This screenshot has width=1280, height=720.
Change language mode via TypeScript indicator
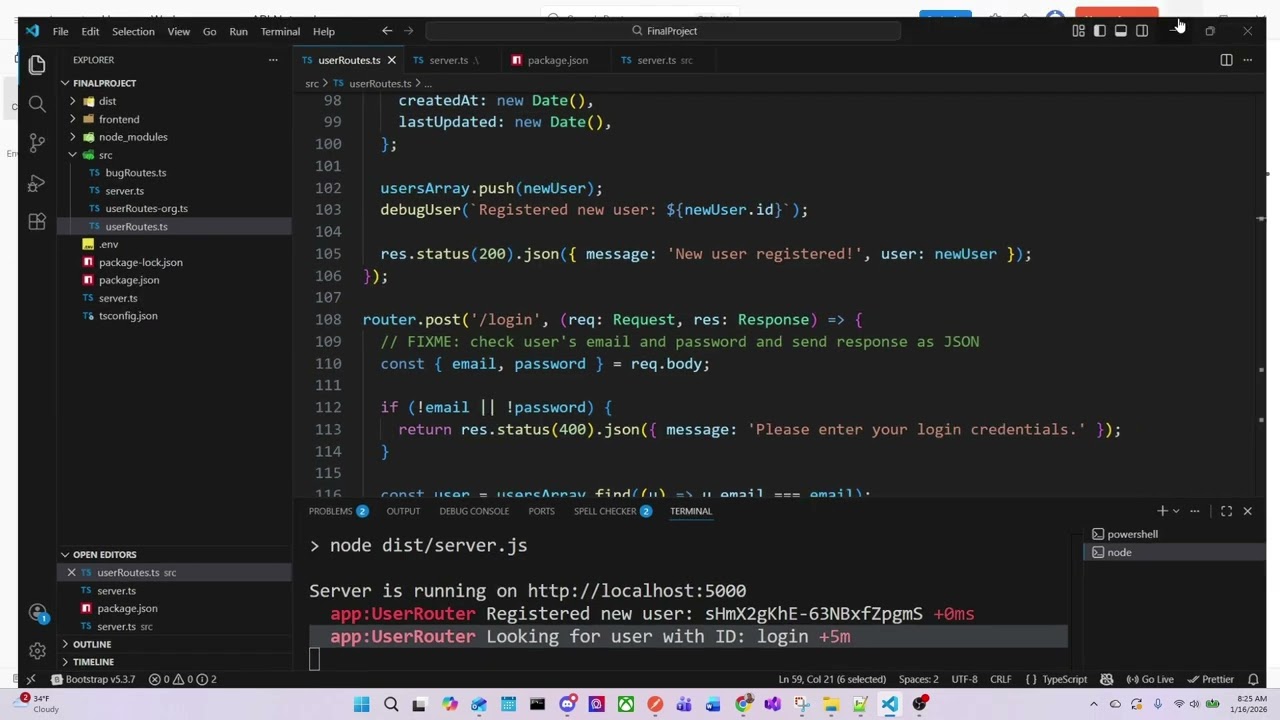click(1064, 679)
